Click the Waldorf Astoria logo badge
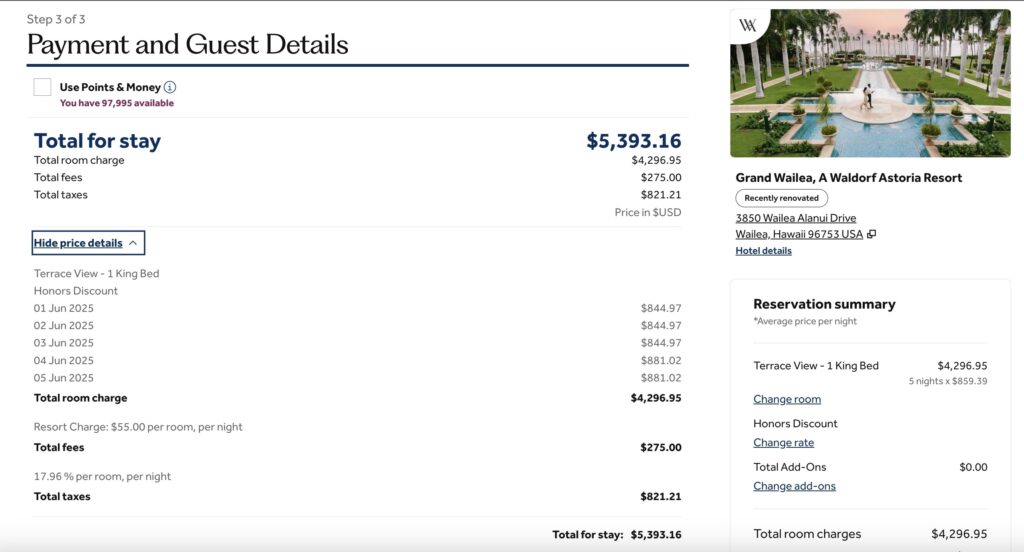1024x552 pixels. (748, 26)
